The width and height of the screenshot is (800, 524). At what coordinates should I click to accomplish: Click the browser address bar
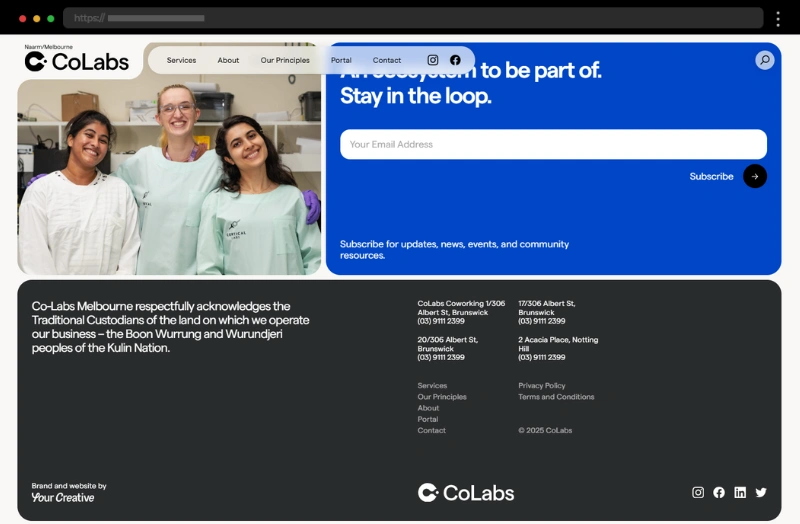(413, 18)
